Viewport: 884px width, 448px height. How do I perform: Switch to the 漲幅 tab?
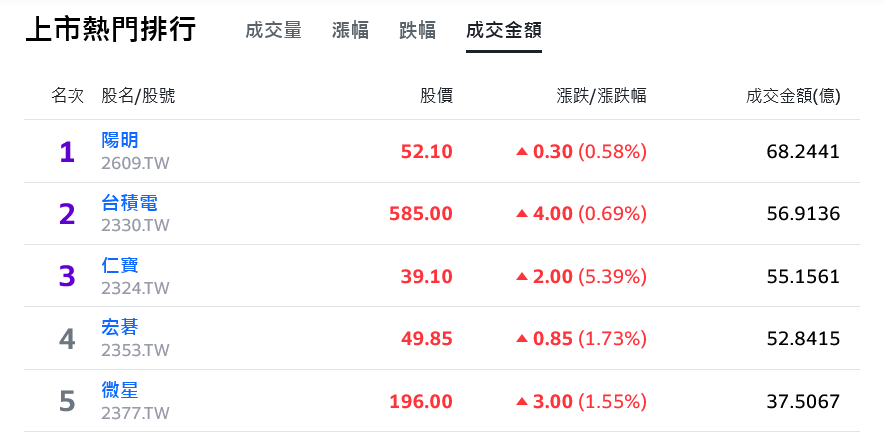point(350,30)
